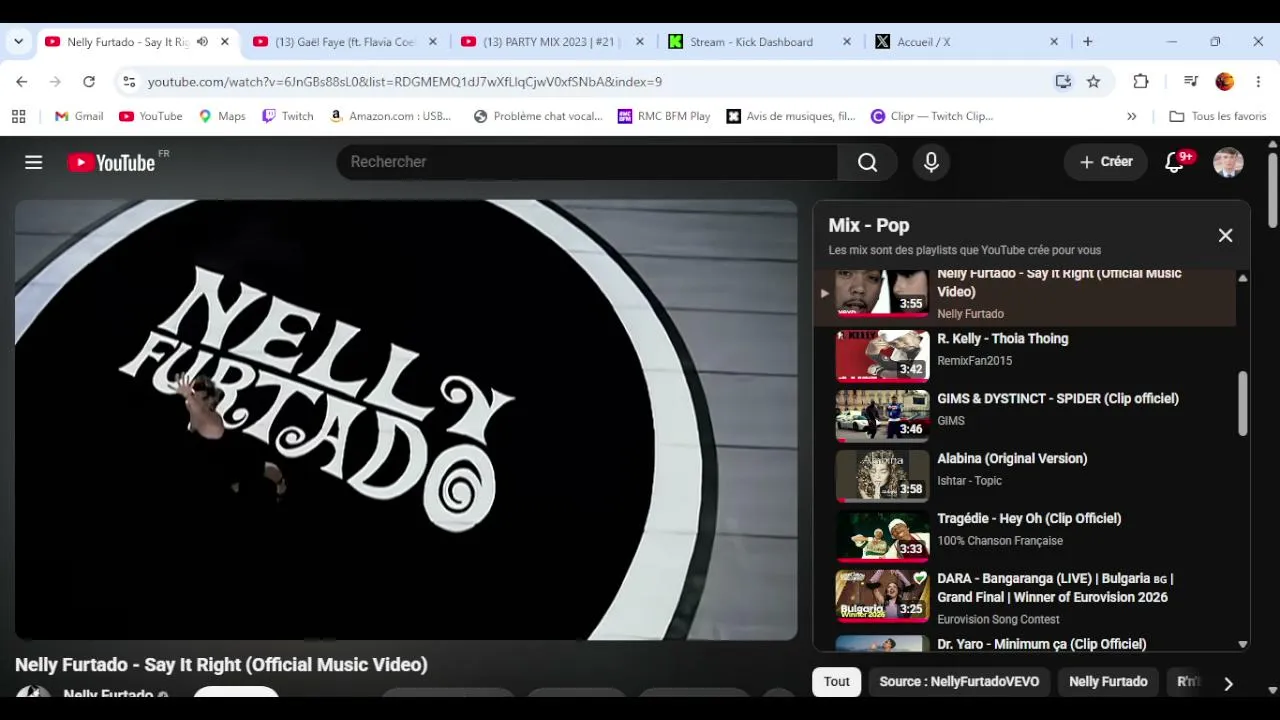
Task: Click the video title under the player
Action: click(x=221, y=665)
